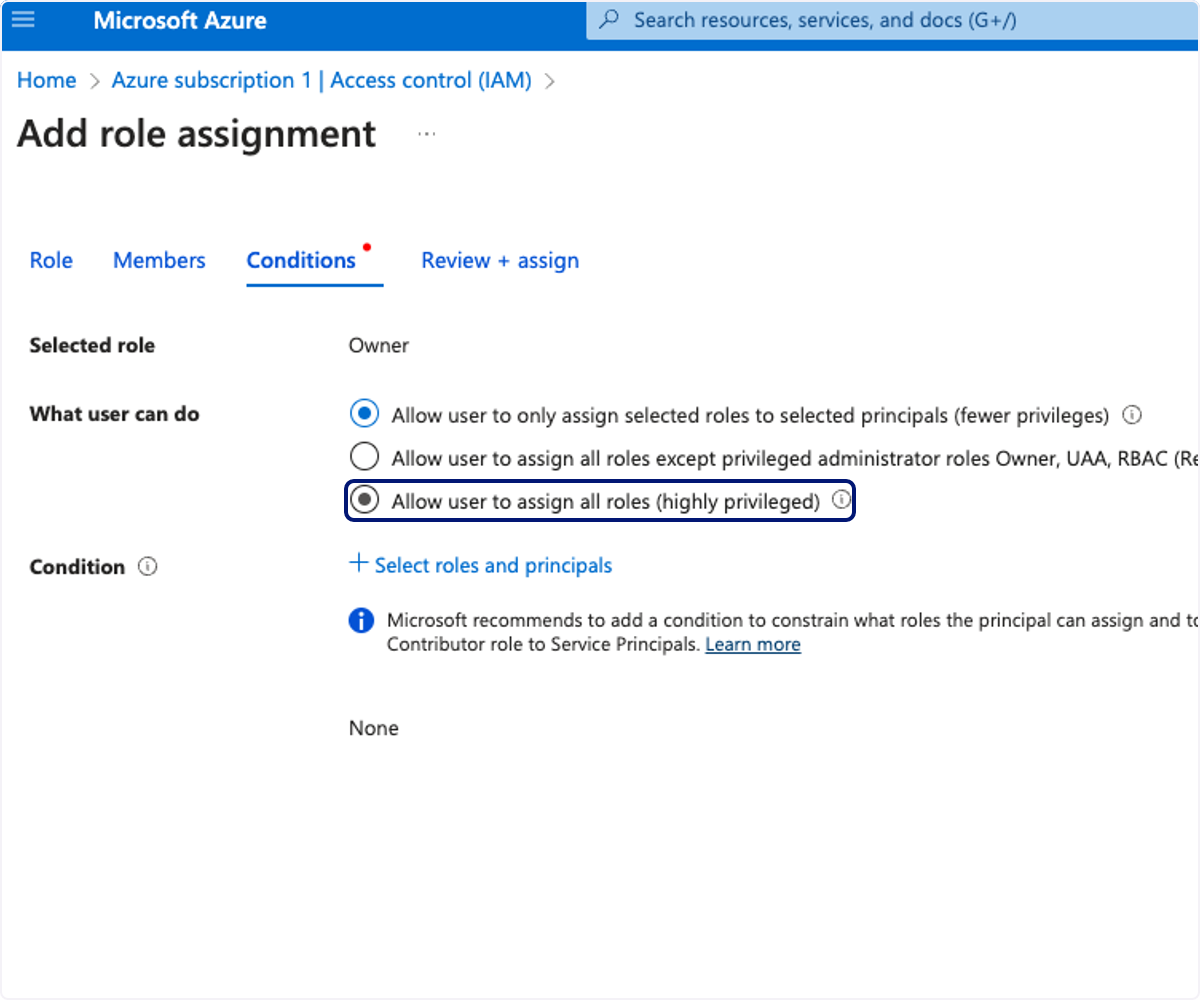Image resolution: width=1200 pixels, height=1000 pixels.
Task: Click the What user can do label
Action: pos(114,414)
